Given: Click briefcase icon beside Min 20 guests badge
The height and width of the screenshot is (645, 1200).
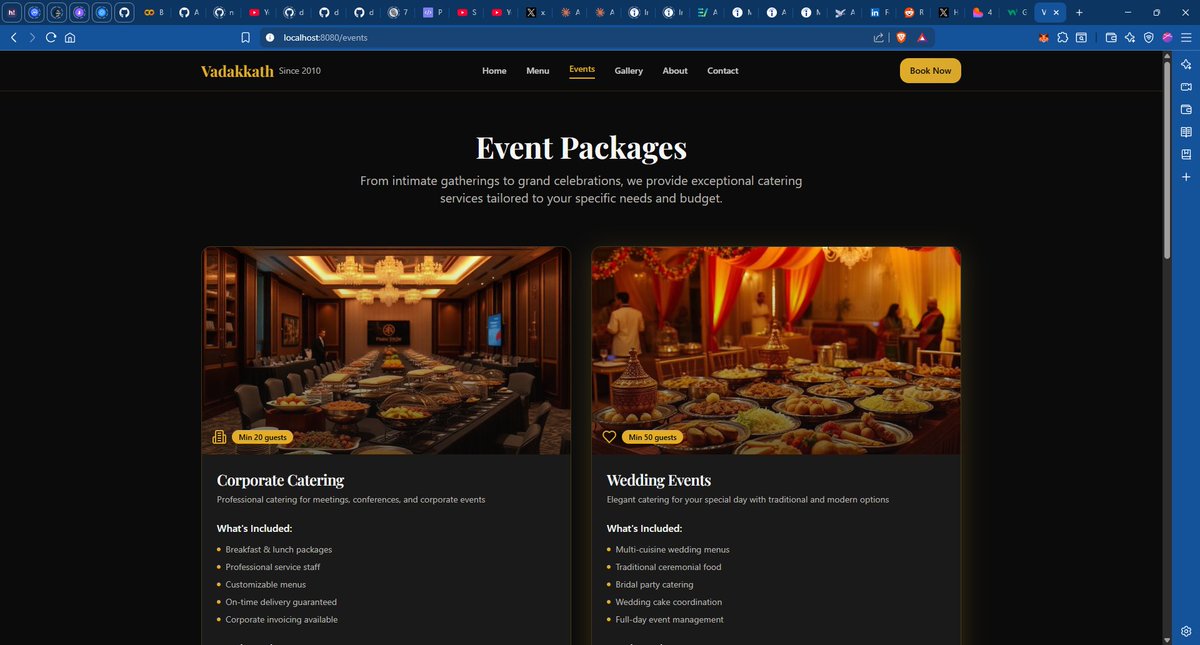Looking at the screenshot, I should click(x=219, y=436).
